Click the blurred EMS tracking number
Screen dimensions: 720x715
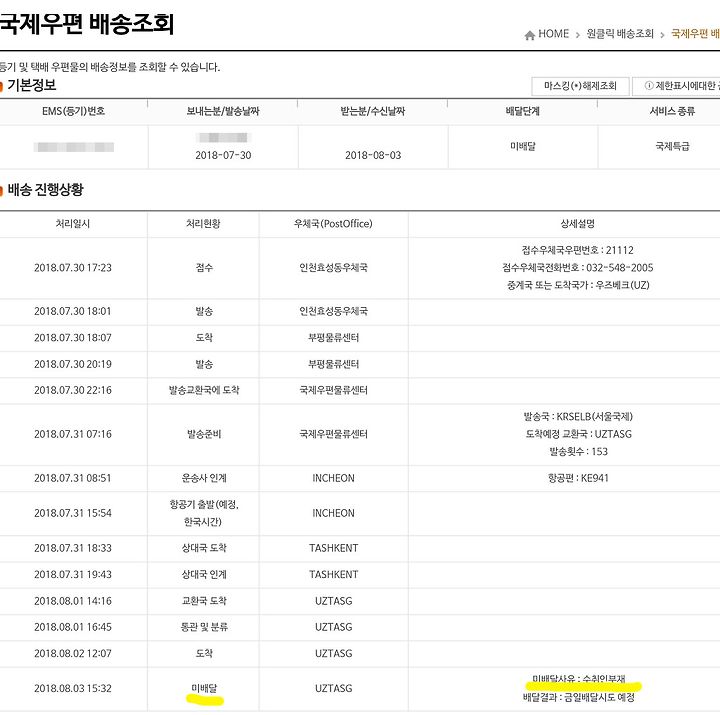tap(73, 147)
